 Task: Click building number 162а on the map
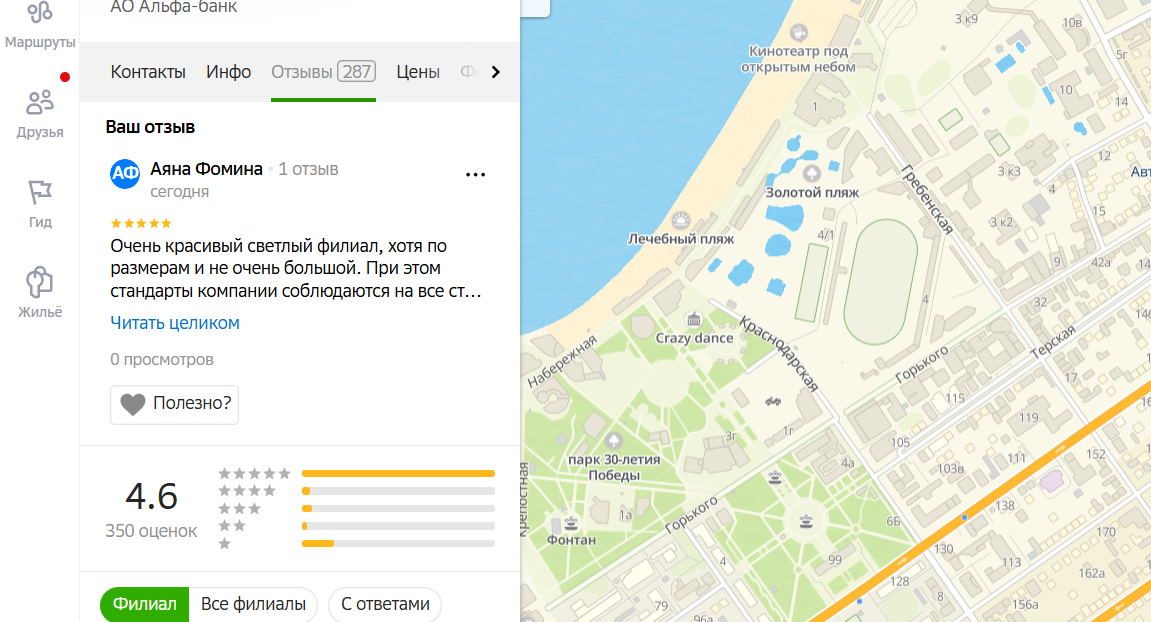coord(1092,573)
